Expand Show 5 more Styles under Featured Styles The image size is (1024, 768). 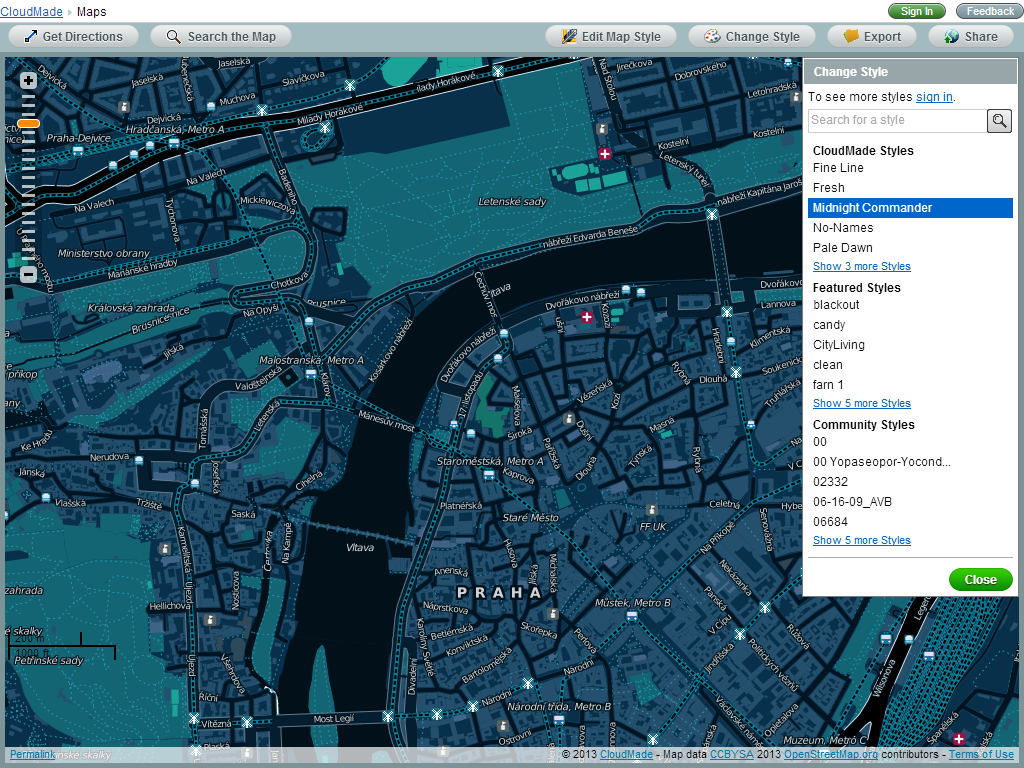click(x=861, y=403)
